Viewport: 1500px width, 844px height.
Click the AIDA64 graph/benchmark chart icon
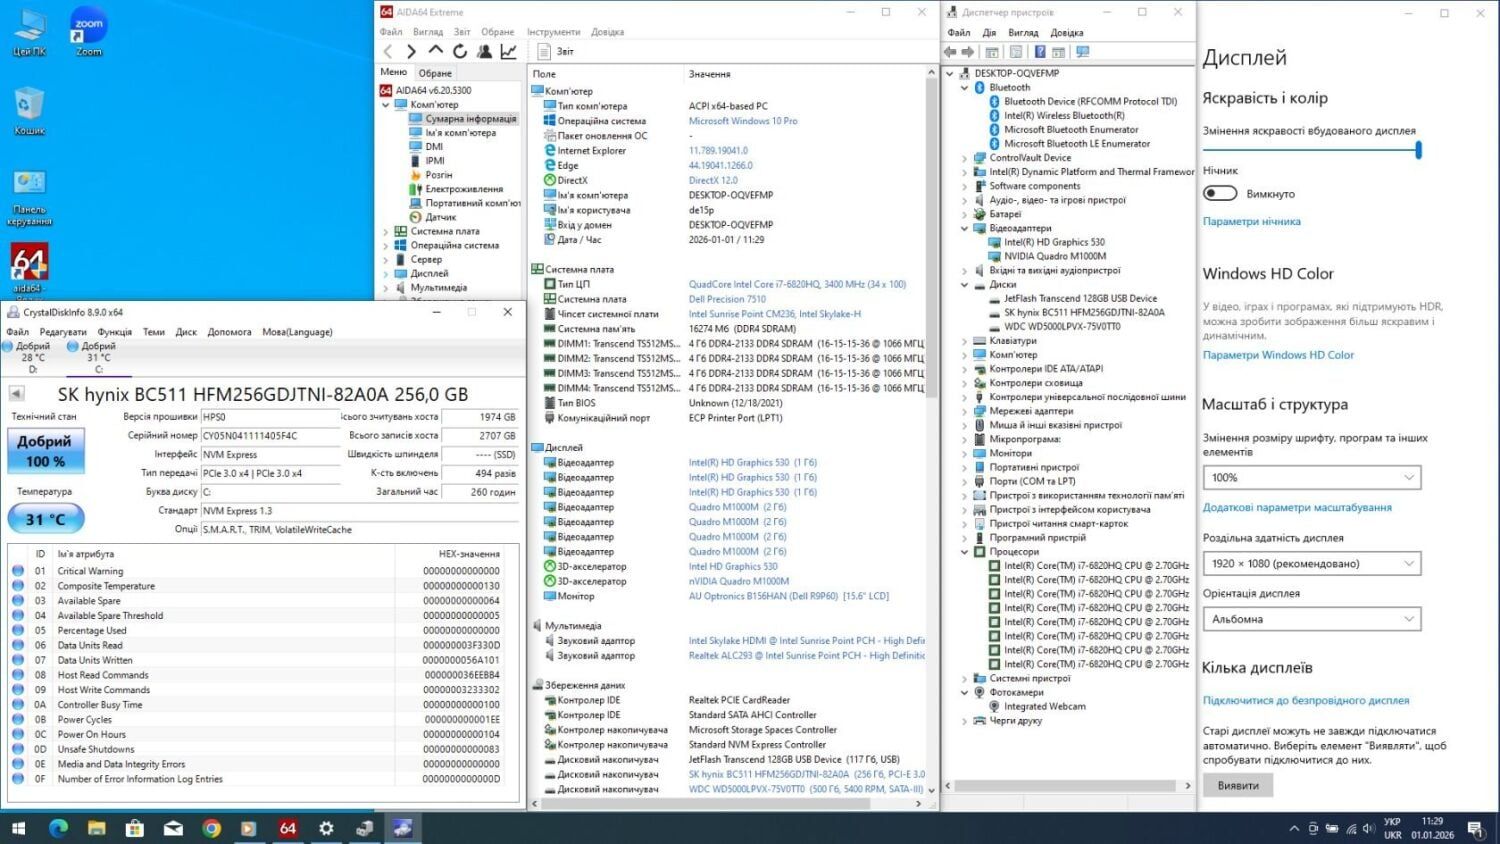[x=509, y=51]
